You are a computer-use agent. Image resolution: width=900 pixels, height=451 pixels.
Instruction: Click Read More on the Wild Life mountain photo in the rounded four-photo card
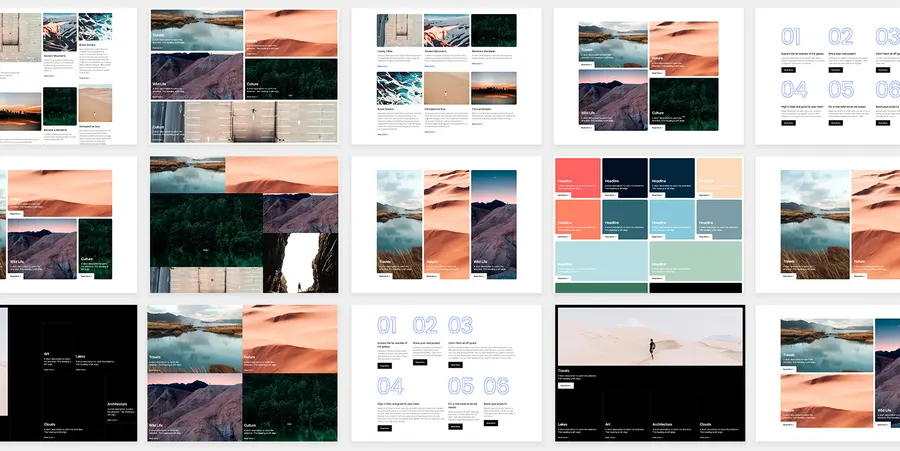(x=586, y=127)
